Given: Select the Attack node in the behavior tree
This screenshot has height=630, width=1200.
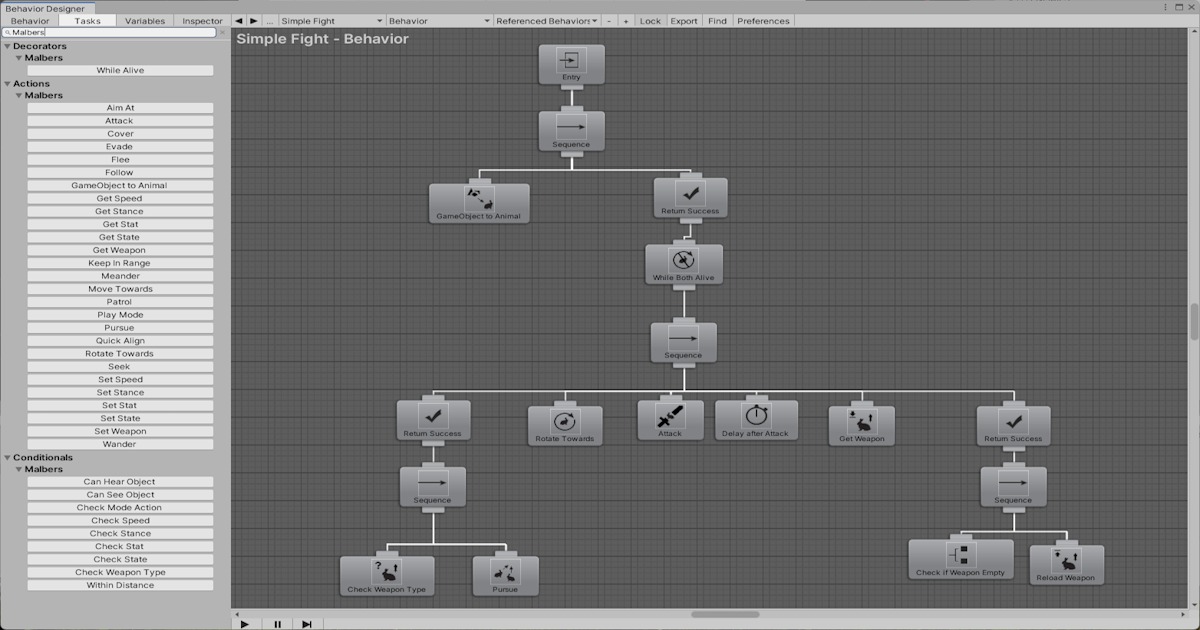Looking at the screenshot, I should tap(669, 419).
